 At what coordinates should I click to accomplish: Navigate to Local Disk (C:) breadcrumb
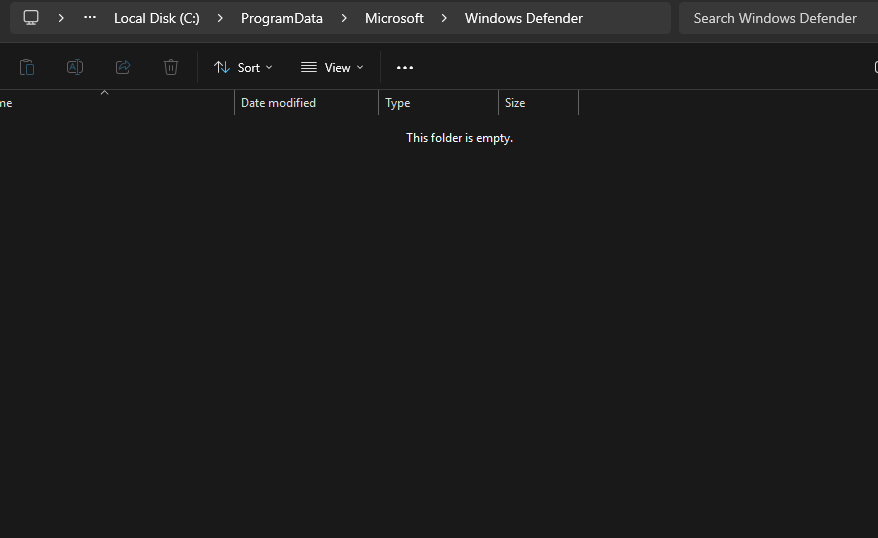tap(157, 18)
